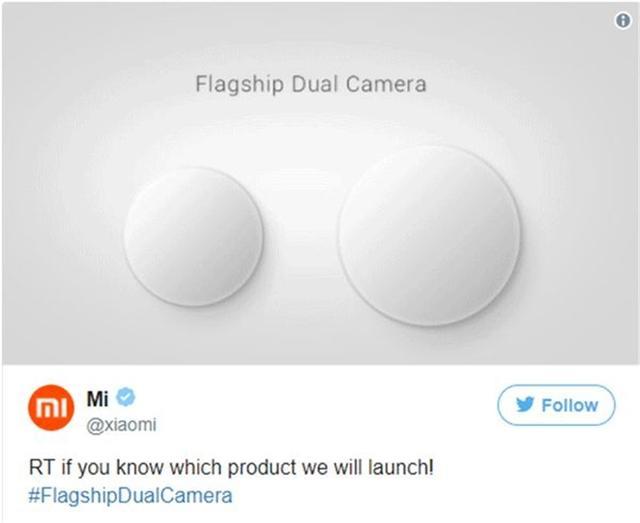Click the word "know" in the tweet text

point(140,467)
